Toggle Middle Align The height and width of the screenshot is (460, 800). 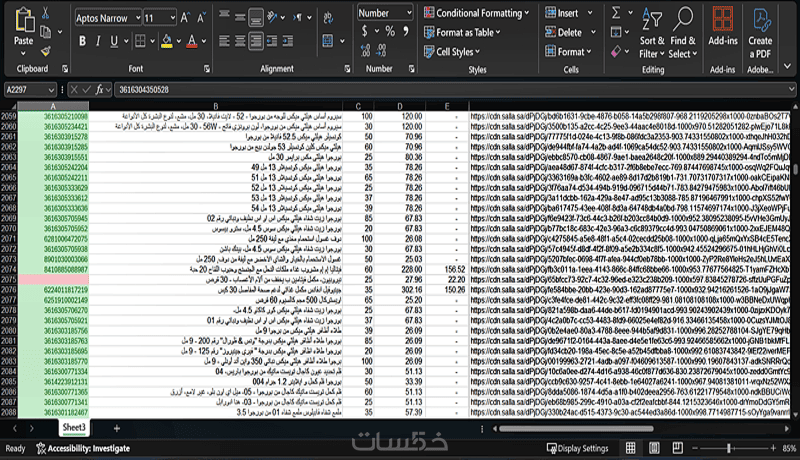[x=240, y=17]
